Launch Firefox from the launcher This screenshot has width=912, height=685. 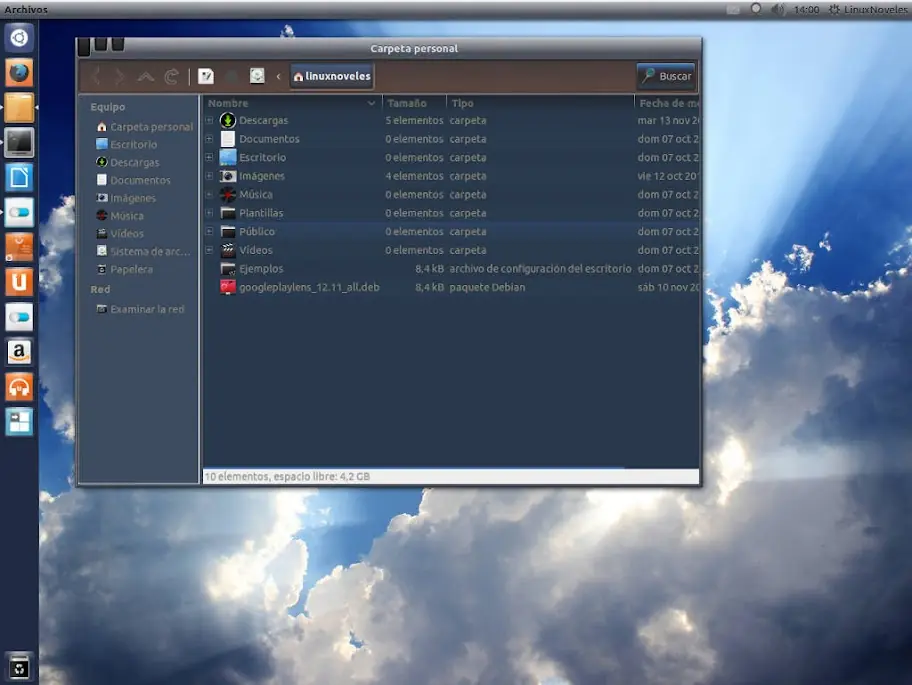coord(19,73)
